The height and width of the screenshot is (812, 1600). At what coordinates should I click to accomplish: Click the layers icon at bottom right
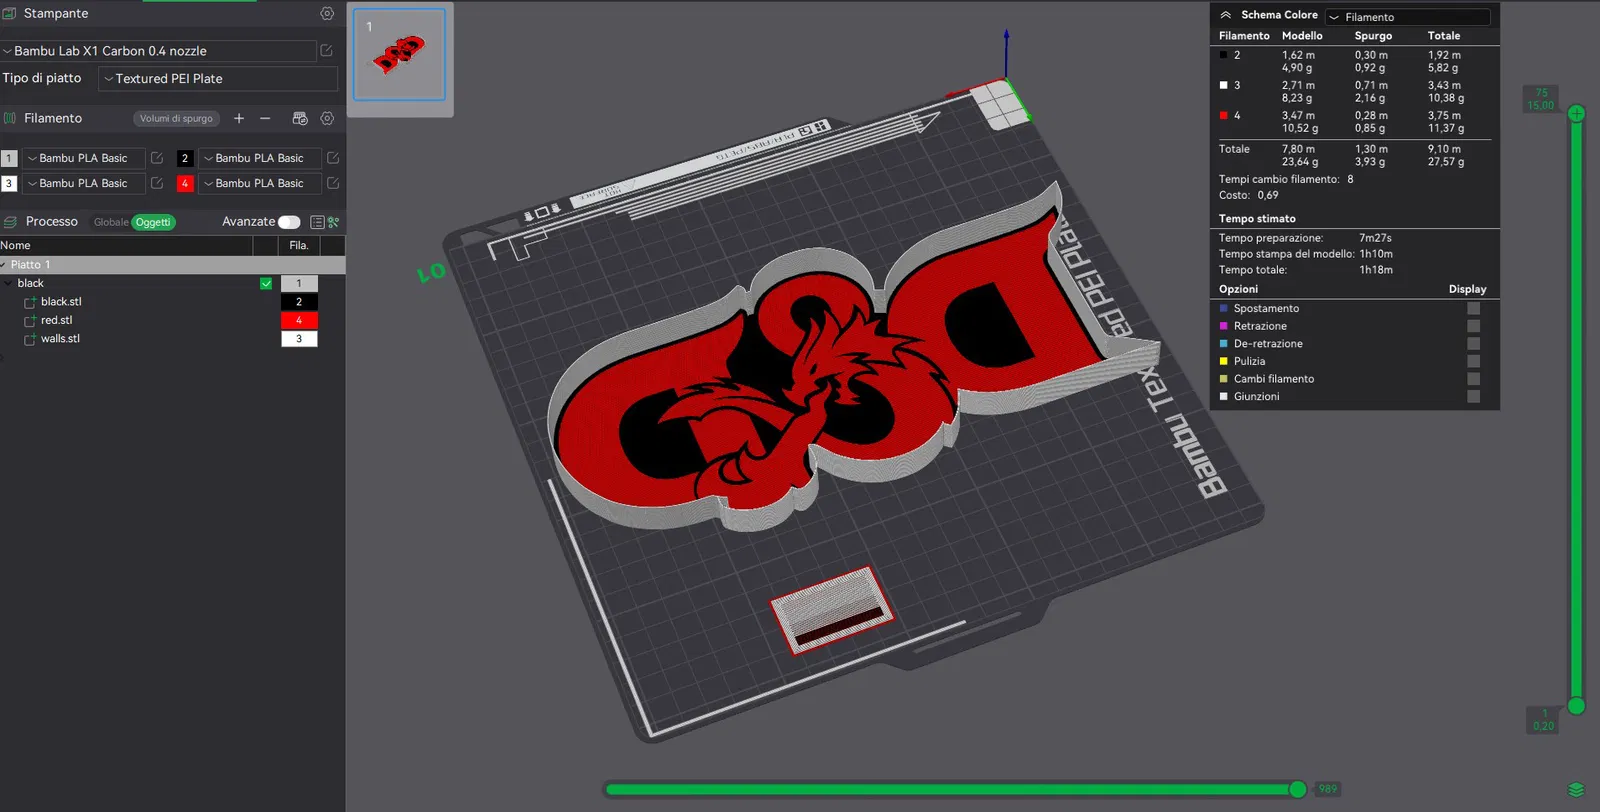click(x=1576, y=790)
